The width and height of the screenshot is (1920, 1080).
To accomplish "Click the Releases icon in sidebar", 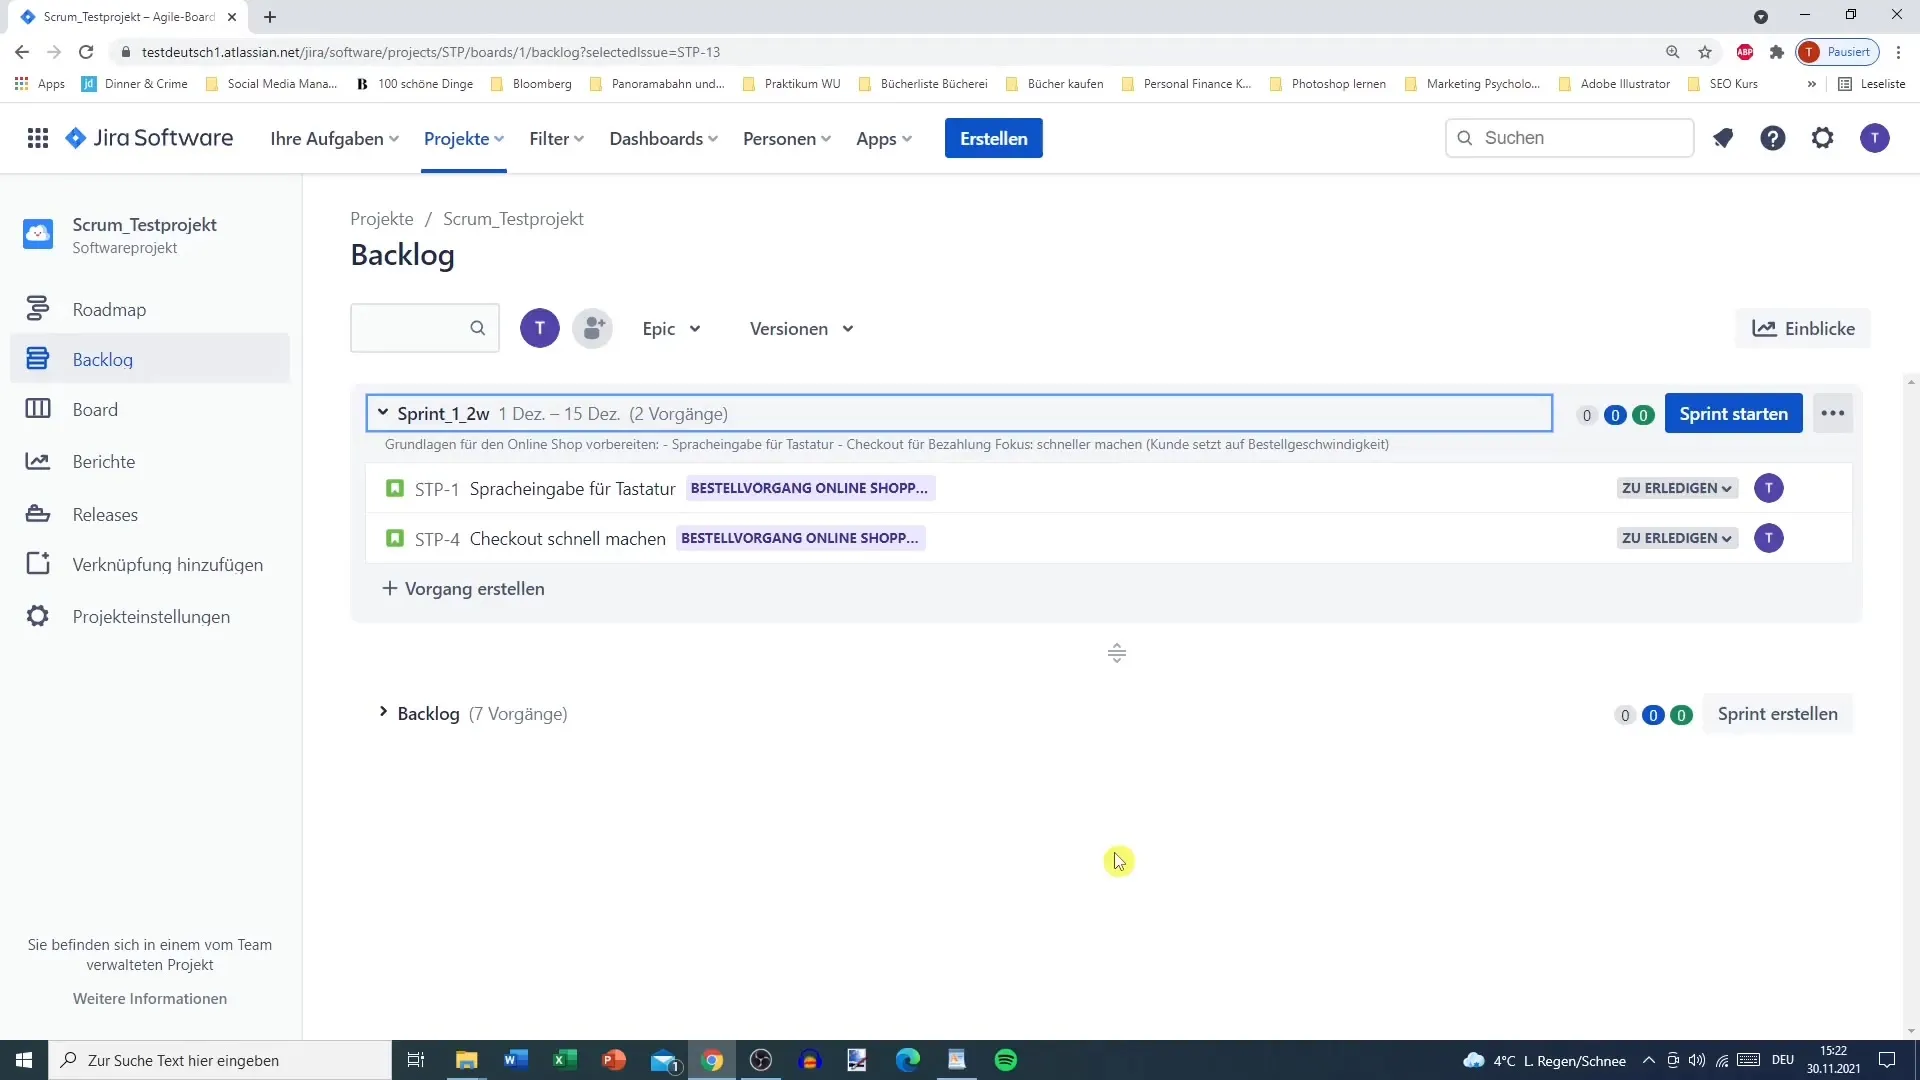I will click(37, 513).
